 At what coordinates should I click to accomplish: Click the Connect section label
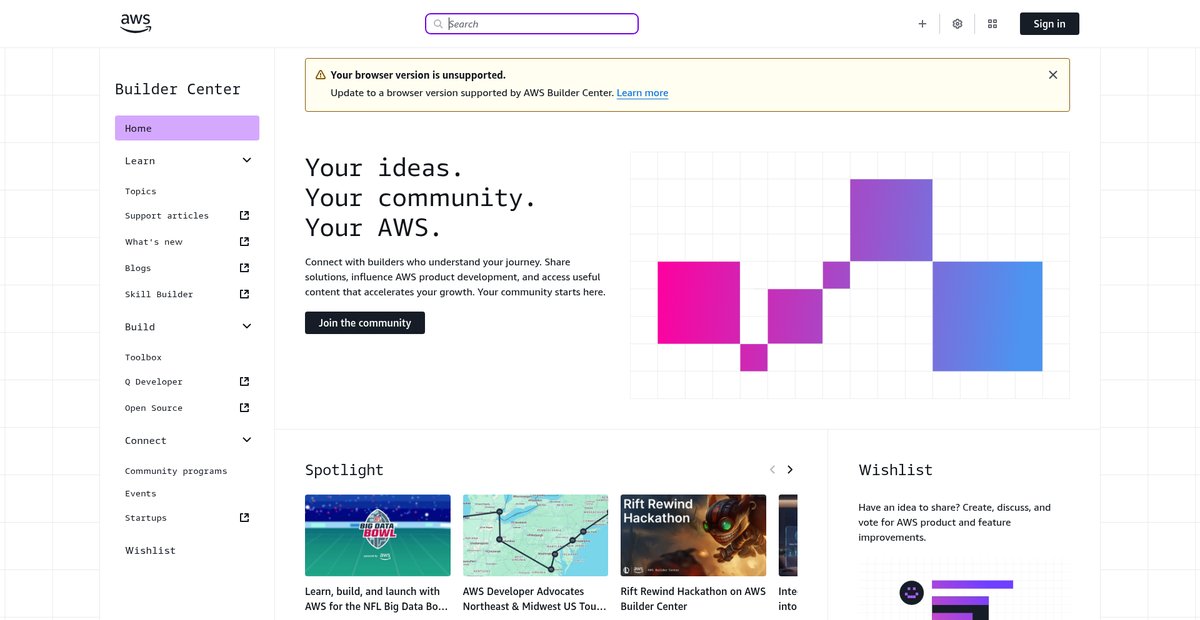tap(146, 441)
